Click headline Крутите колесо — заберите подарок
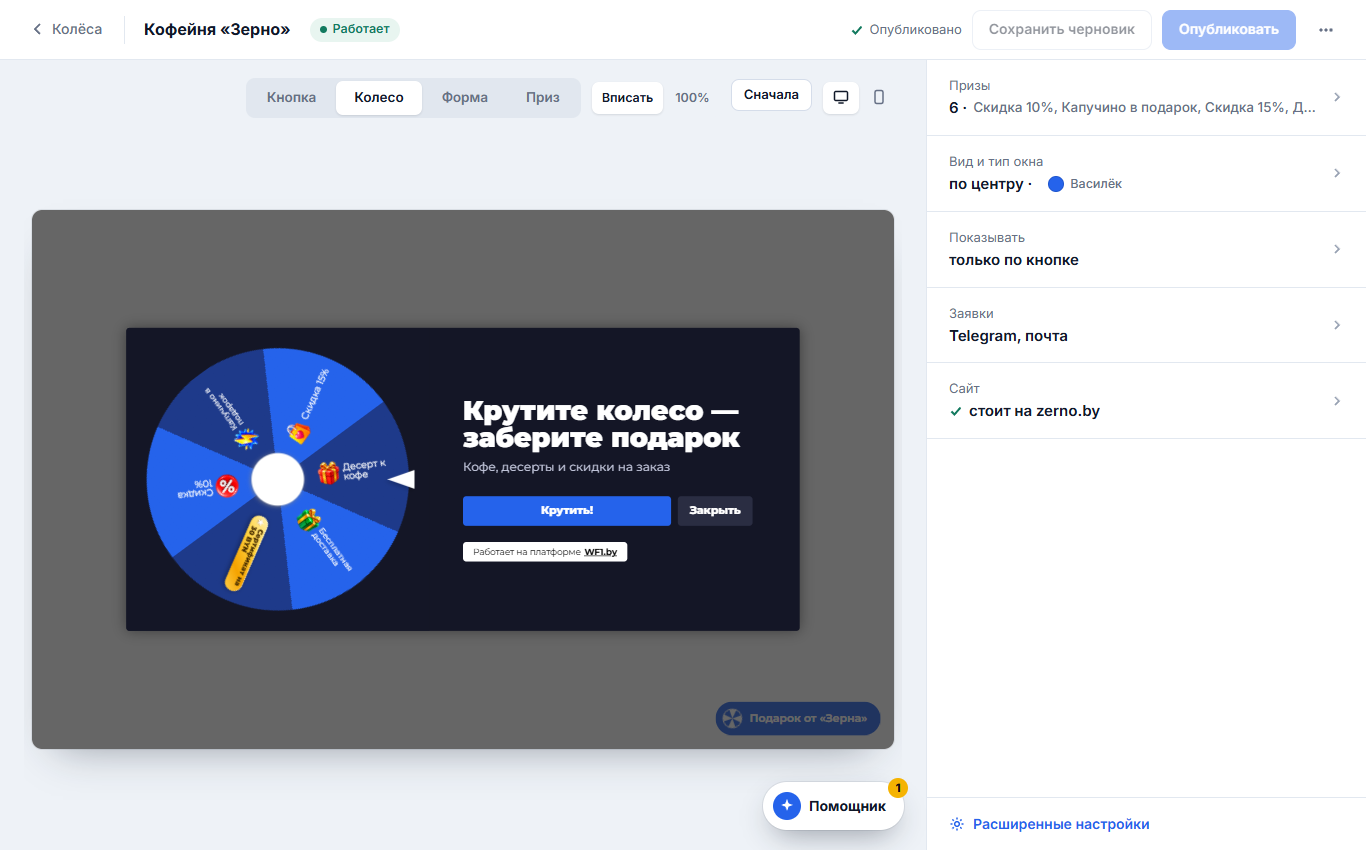The image size is (1366, 850). 601,425
